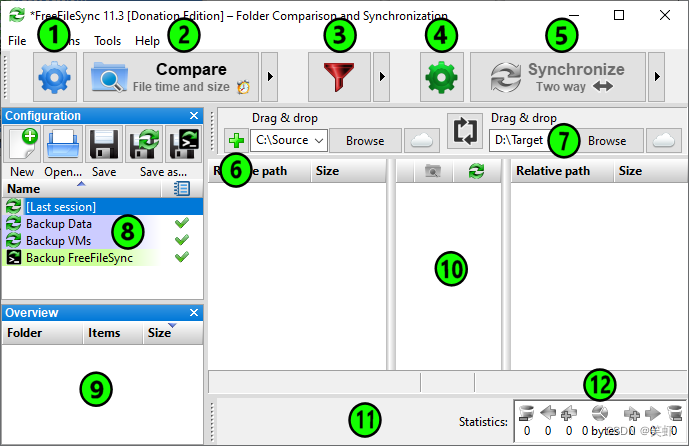
Task: Select the category column header icon
Action: pyautogui.click(x=433, y=171)
